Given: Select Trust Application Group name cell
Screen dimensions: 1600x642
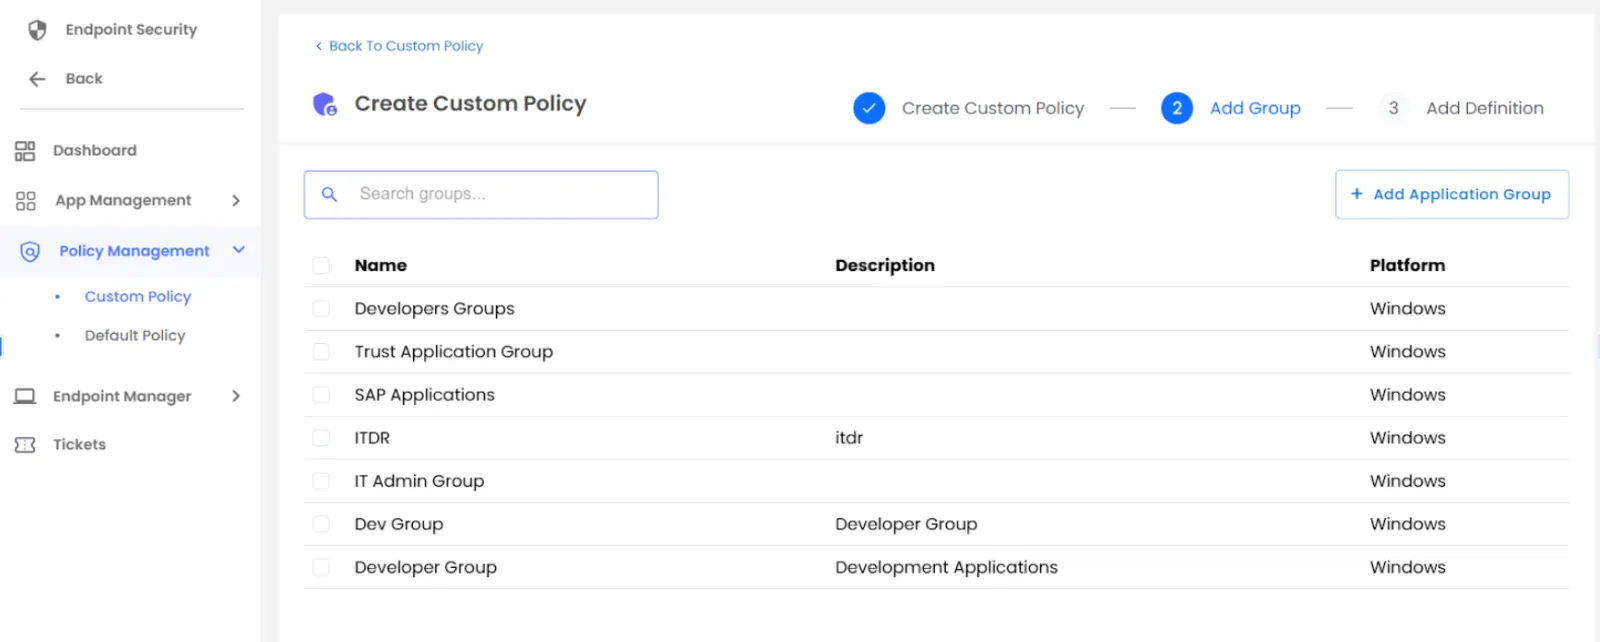Looking at the screenshot, I should pyautogui.click(x=453, y=352).
